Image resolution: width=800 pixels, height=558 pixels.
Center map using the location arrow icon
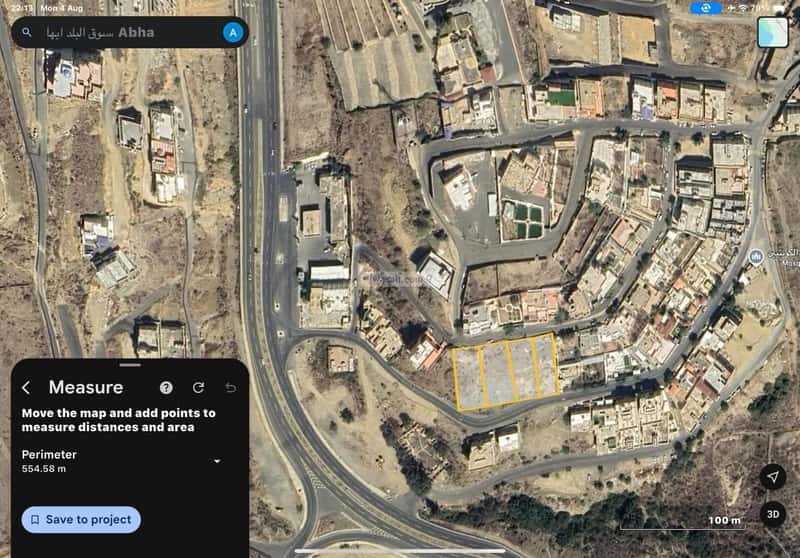773,476
